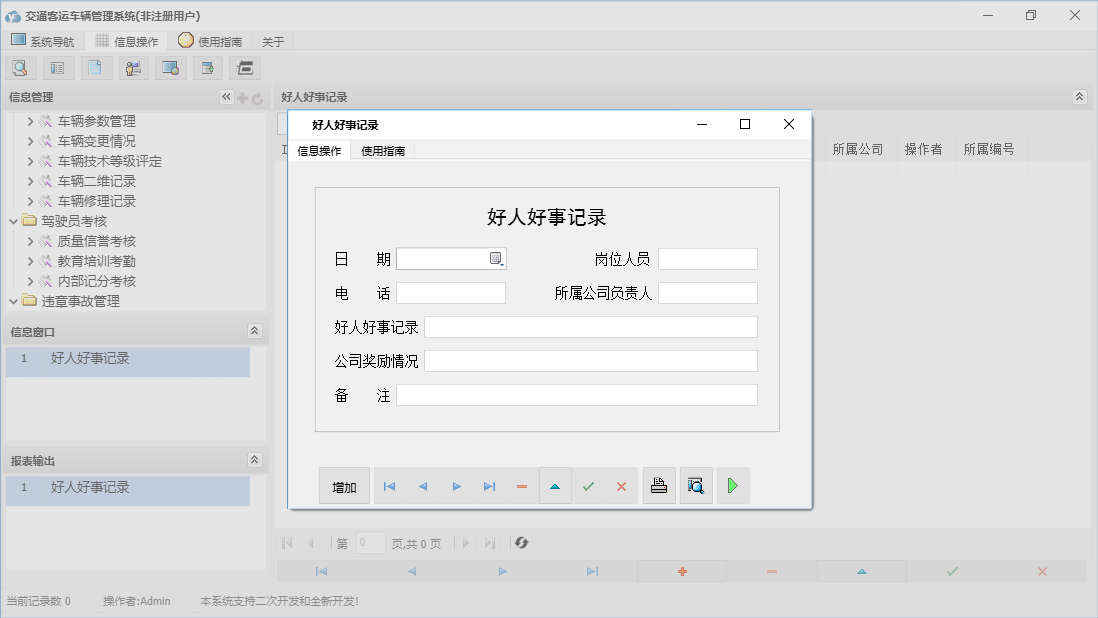This screenshot has width=1098, height=618.
Task: Jump to first record with the navigation icon
Action: coord(390,485)
